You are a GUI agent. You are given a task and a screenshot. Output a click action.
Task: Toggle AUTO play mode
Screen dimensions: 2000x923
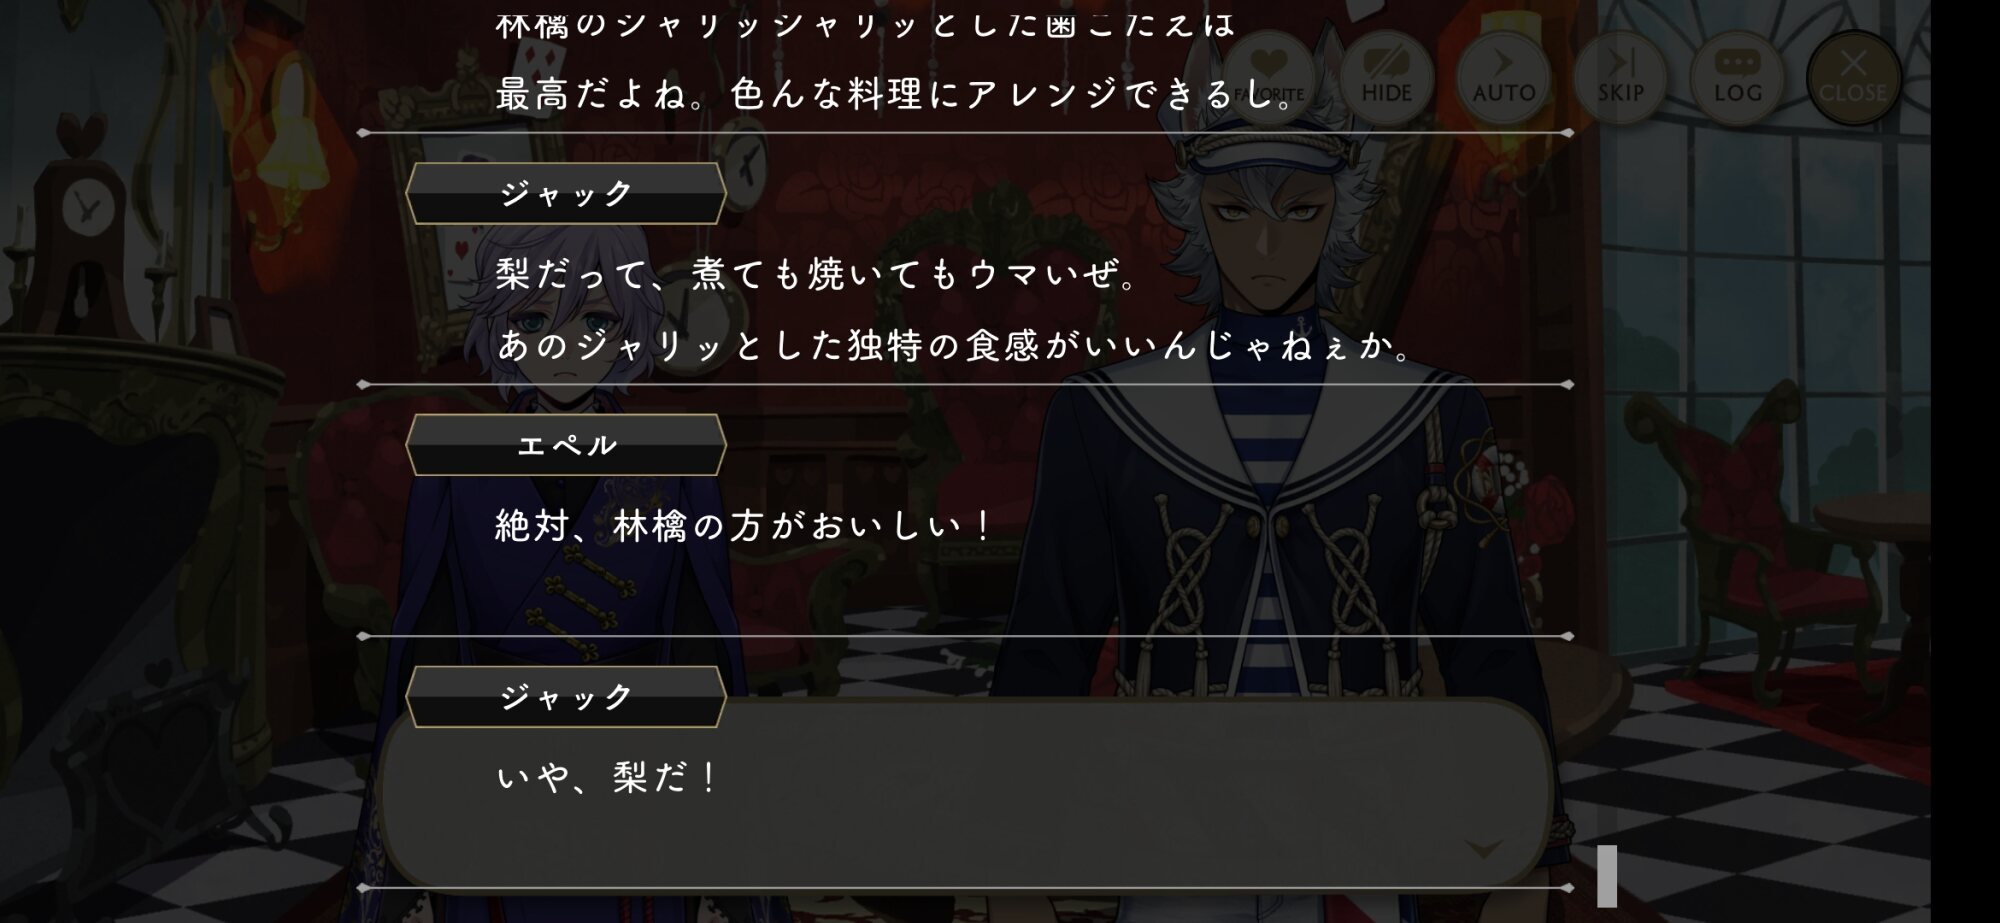tap(1503, 77)
